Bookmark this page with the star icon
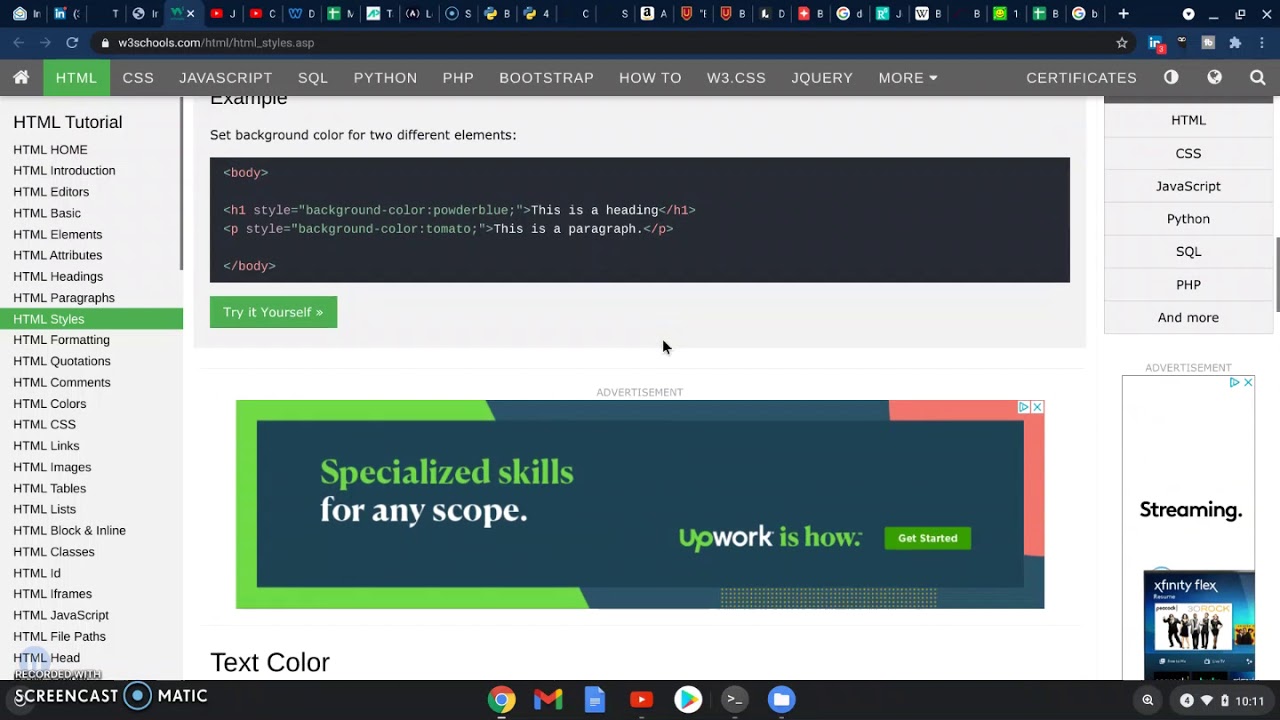This screenshot has width=1280, height=720. [1122, 43]
